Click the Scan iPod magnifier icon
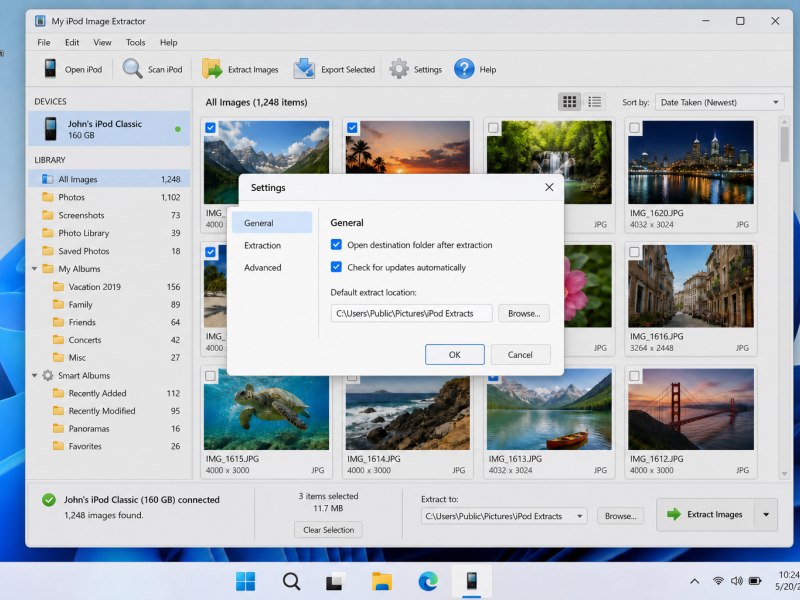The height and width of the screenshot is (600, 800). point(132,69)
